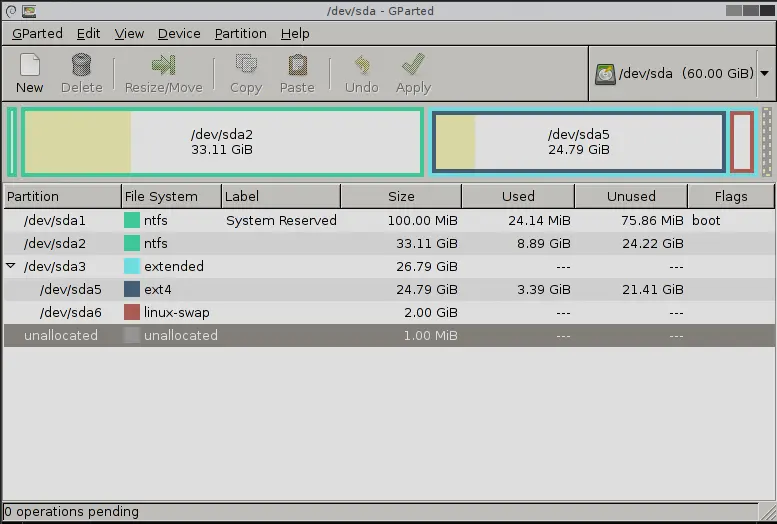Select the /dev/sda5 ext4 row
777x524 pixels.
tap(389, 290)
